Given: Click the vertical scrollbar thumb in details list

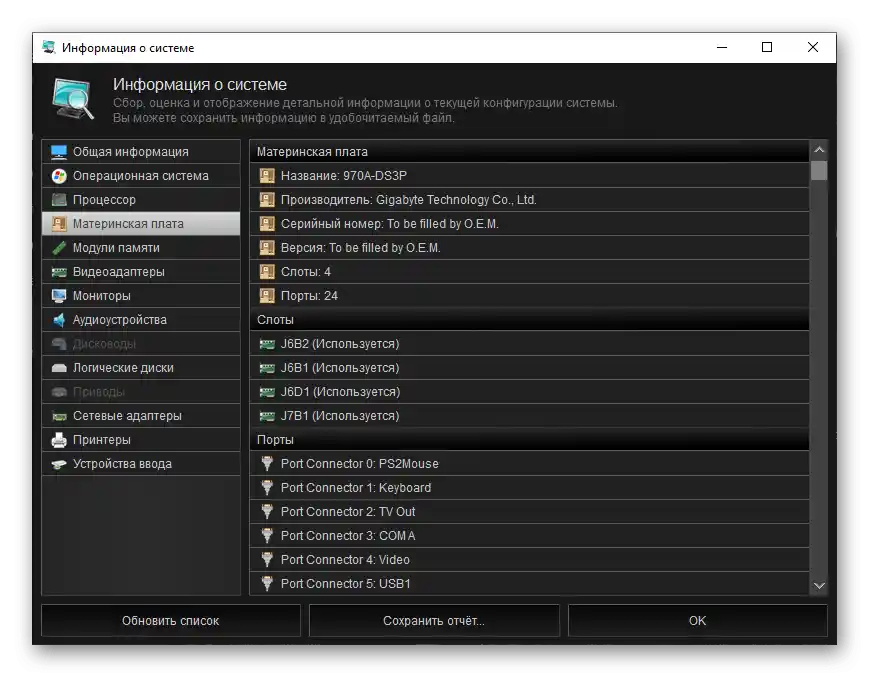Looking at the screenshot, I should pos(819,171).
